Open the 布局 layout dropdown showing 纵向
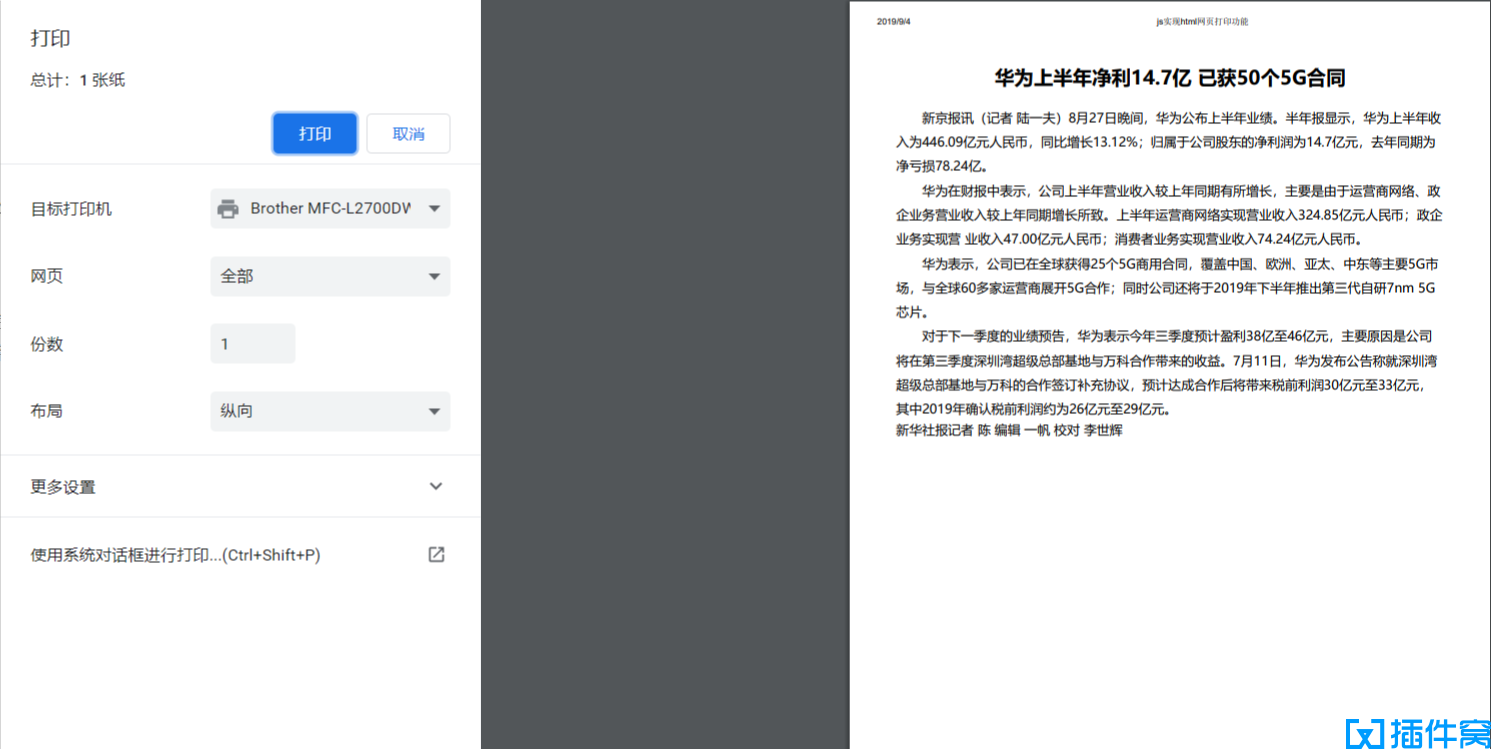 click(x=330, y=411)
